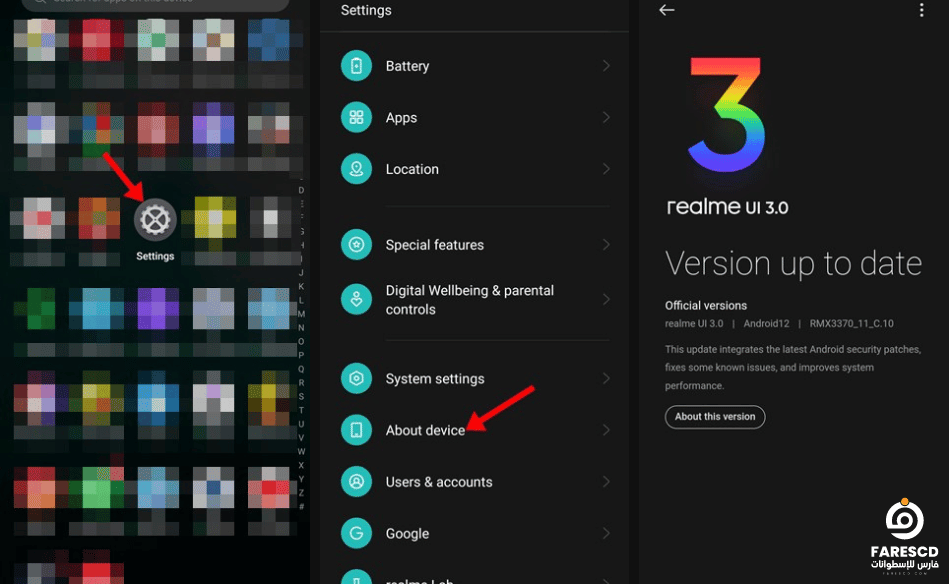Select the Google label in Settings
The height and width of the screenshot is (584, 949).
pos(407,534)
